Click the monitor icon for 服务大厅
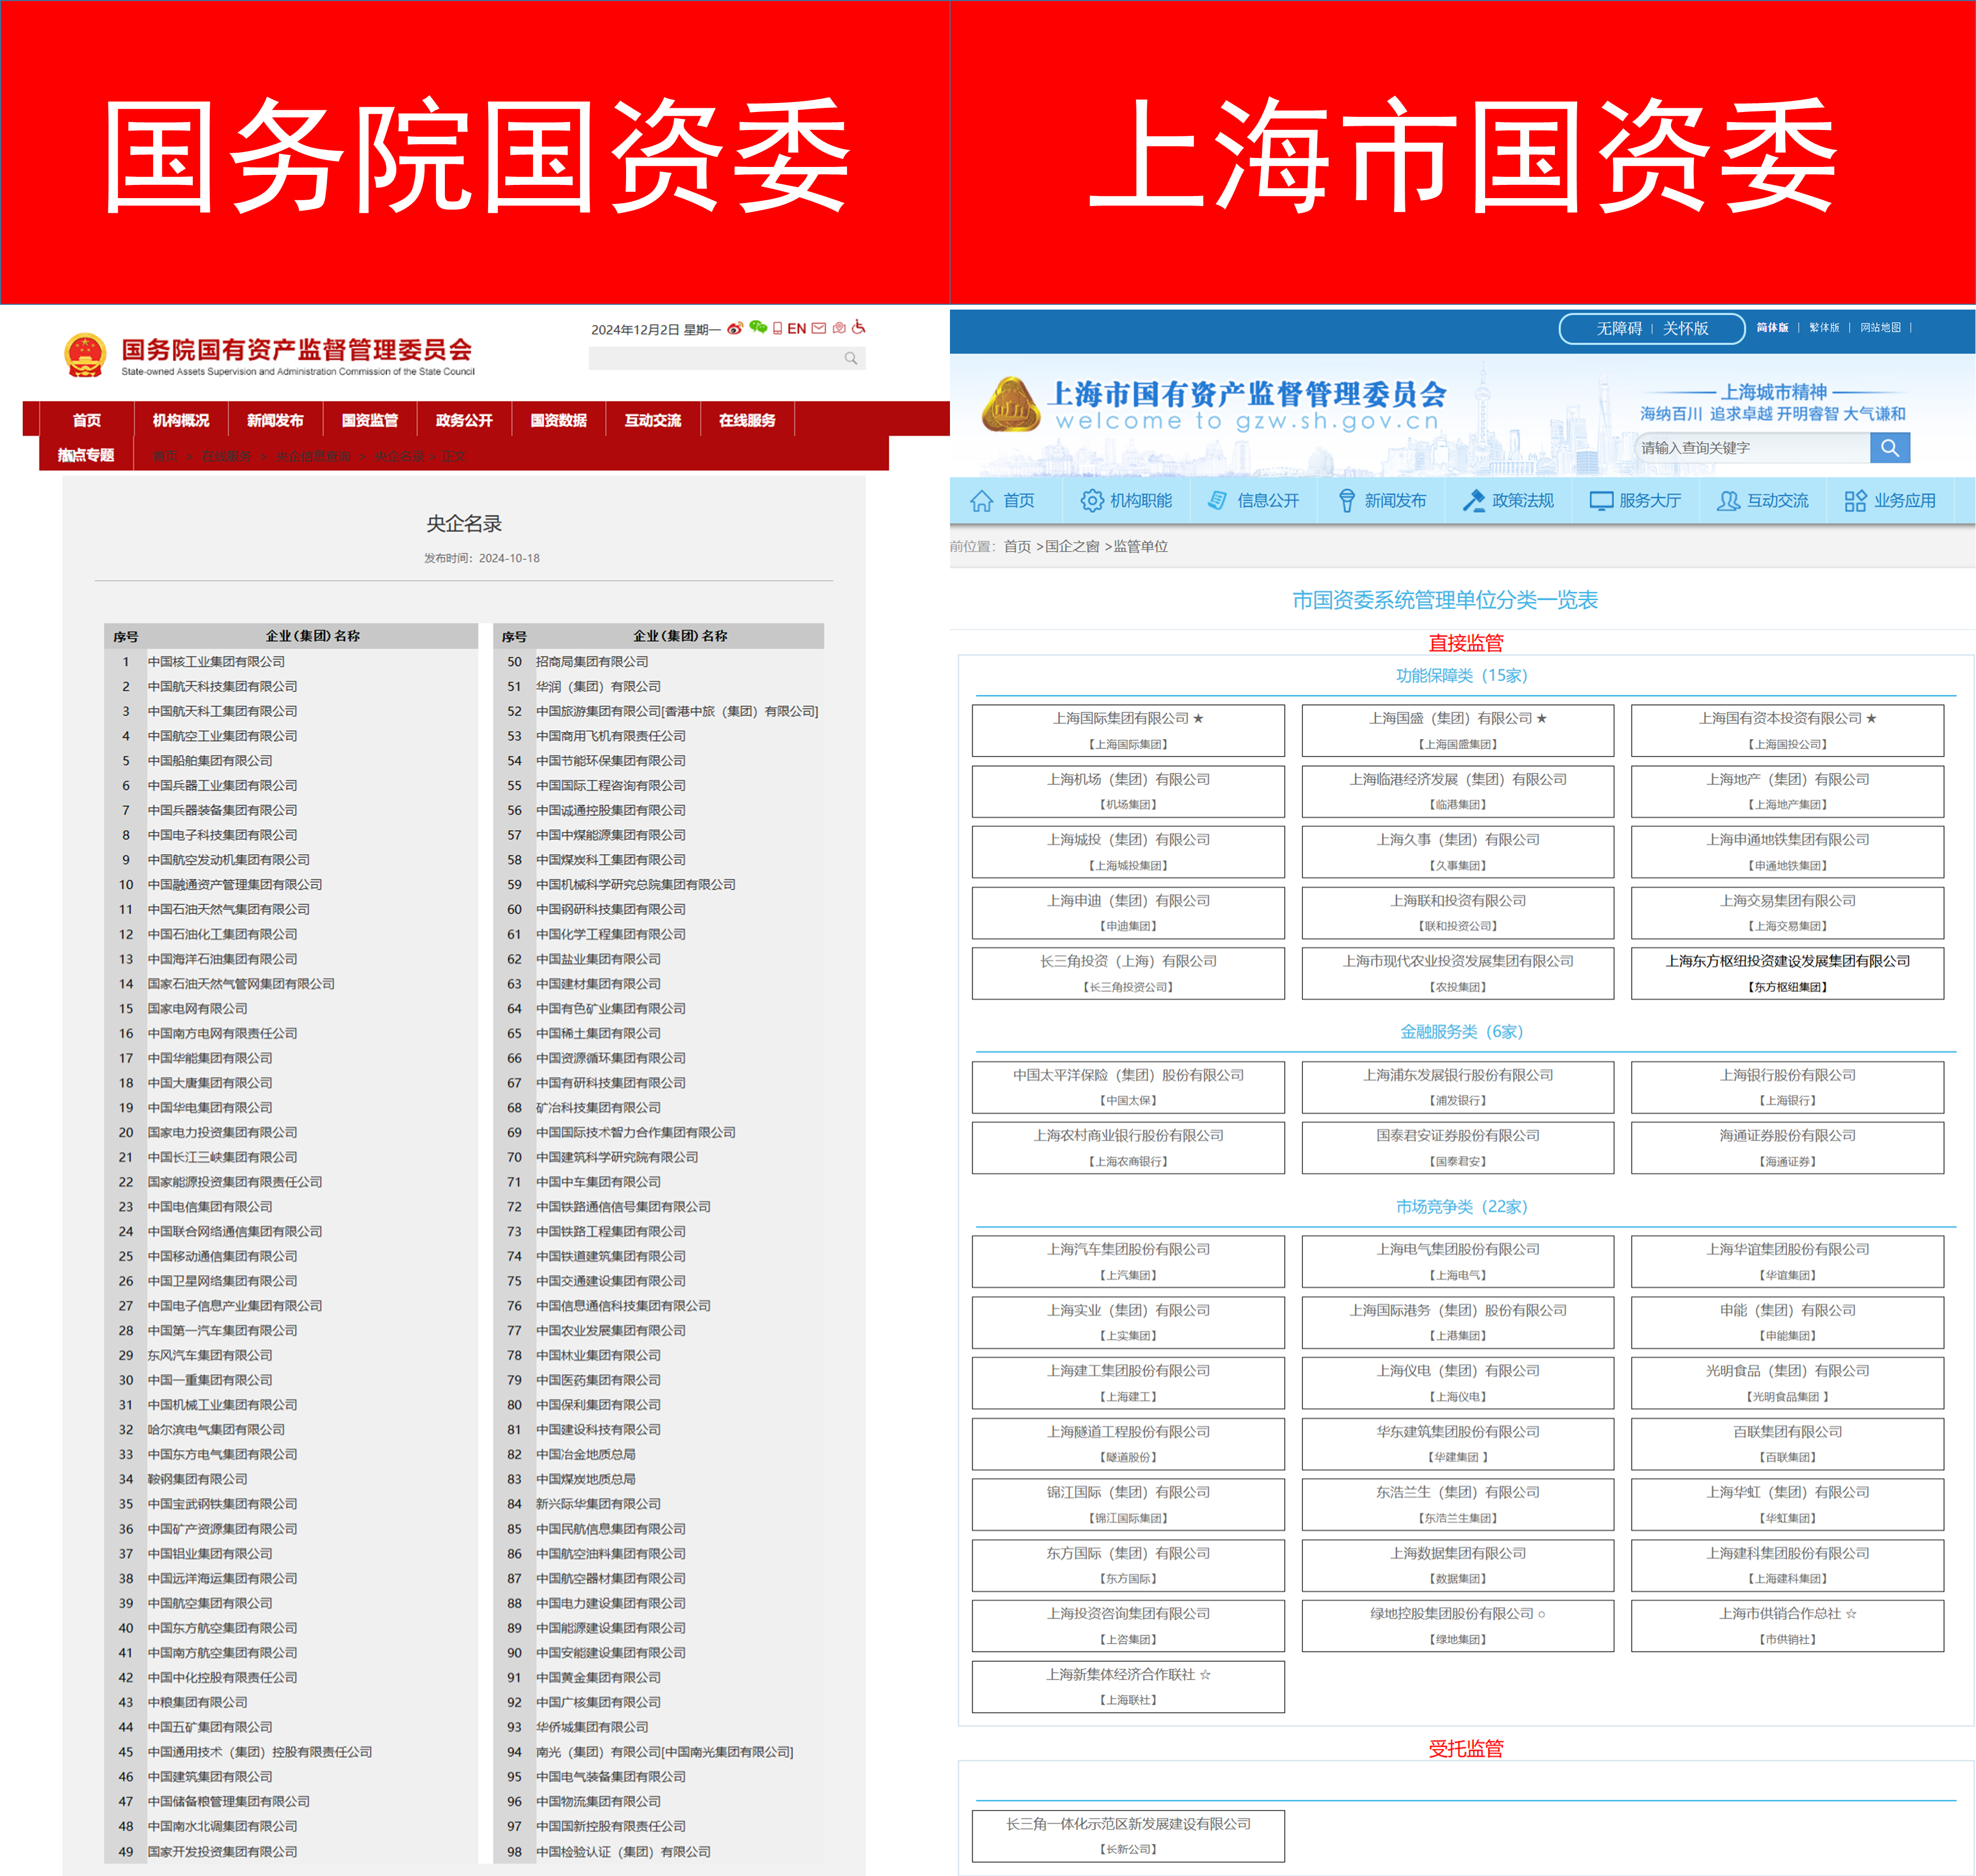 [1601, 500]
